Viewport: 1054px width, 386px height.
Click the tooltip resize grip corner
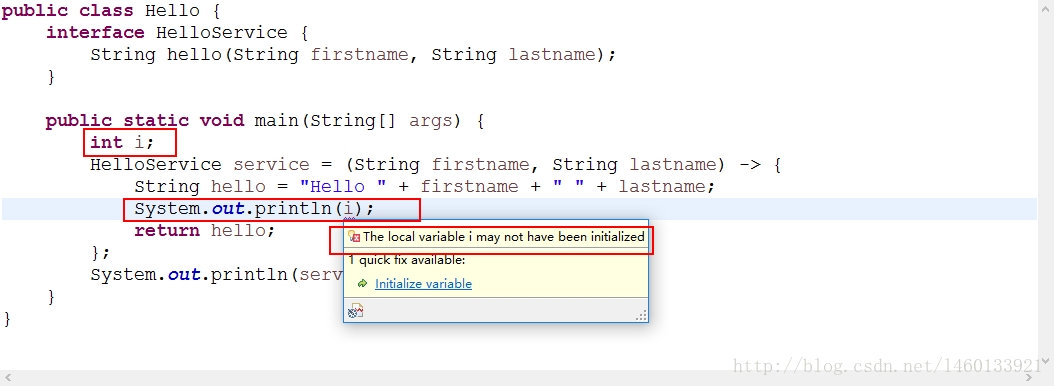click(641, 315)
